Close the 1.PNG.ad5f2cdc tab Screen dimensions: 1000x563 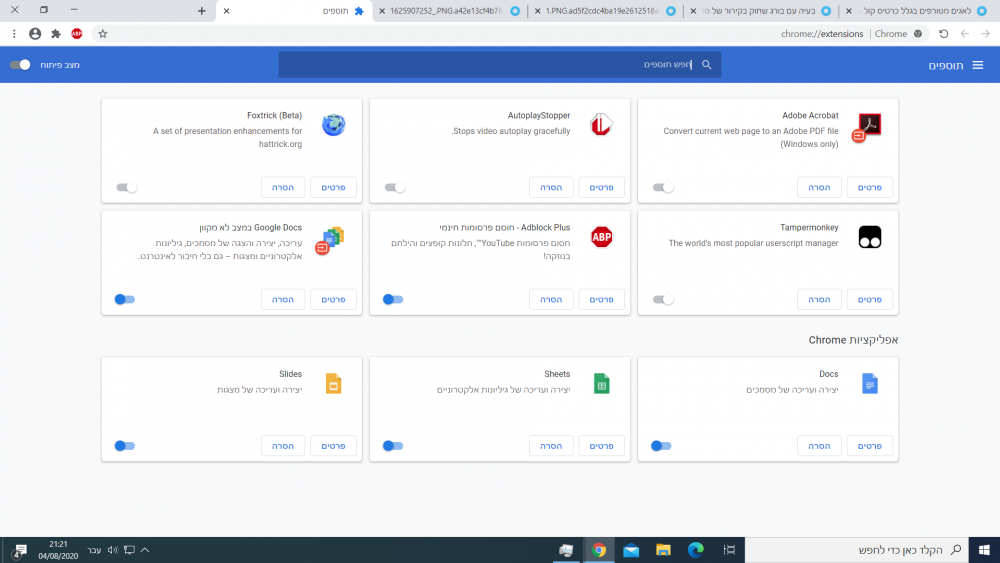(x=538, y=11)
